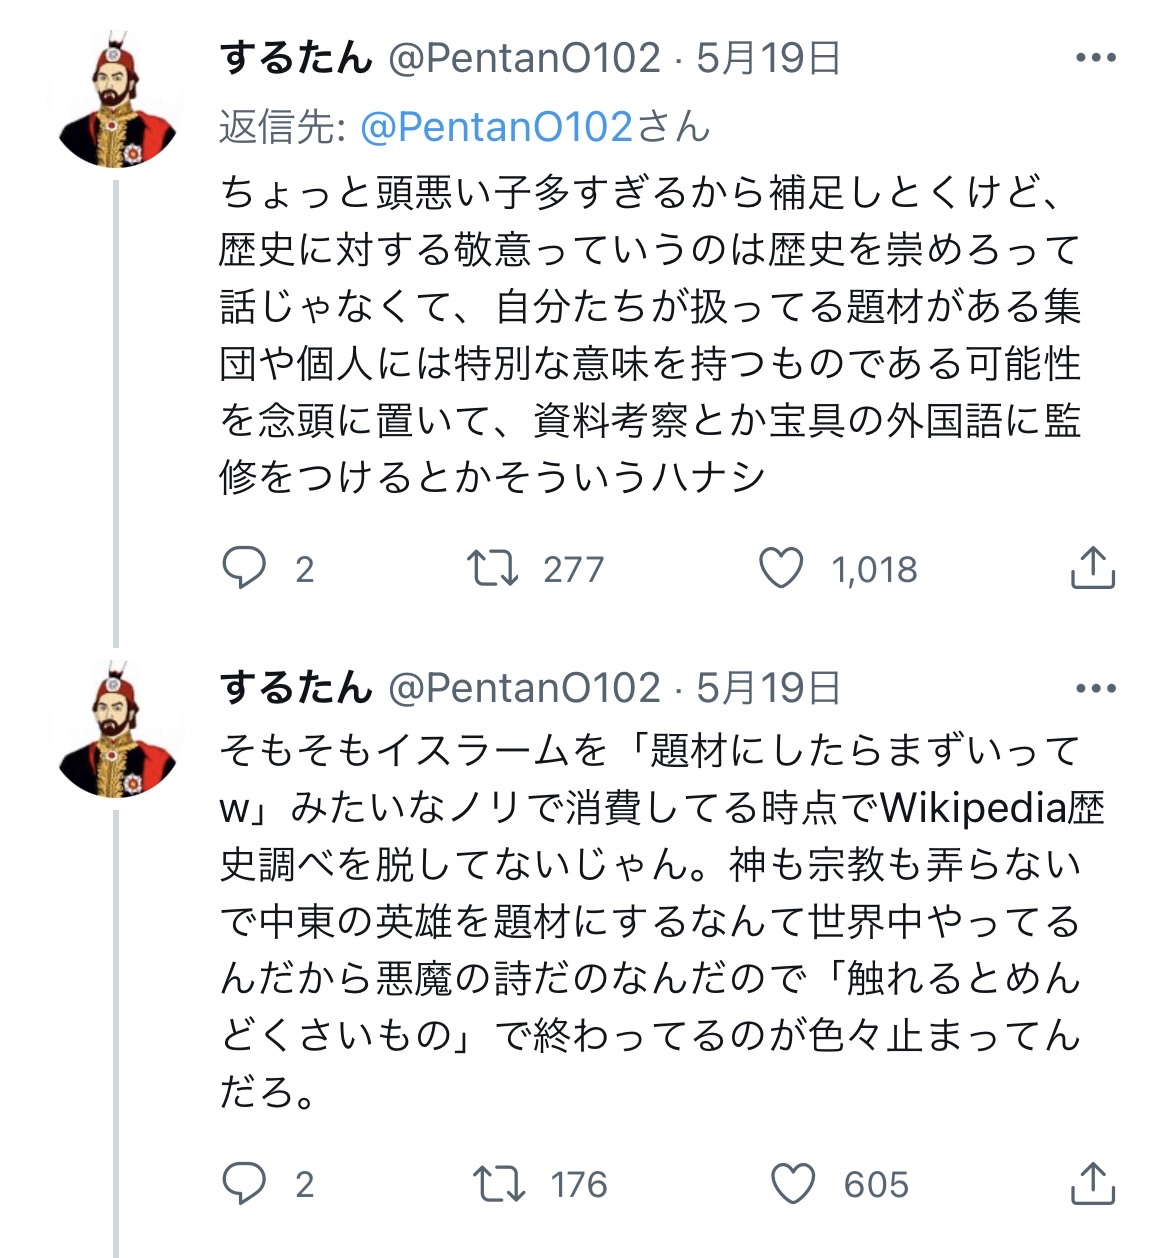Reply to the second tweet
The height and width of the screenshot is (1258, 1168).
tap(244, 1184)
